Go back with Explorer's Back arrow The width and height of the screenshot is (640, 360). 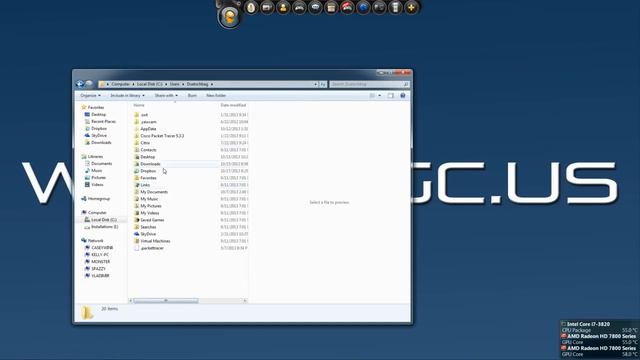80,84
